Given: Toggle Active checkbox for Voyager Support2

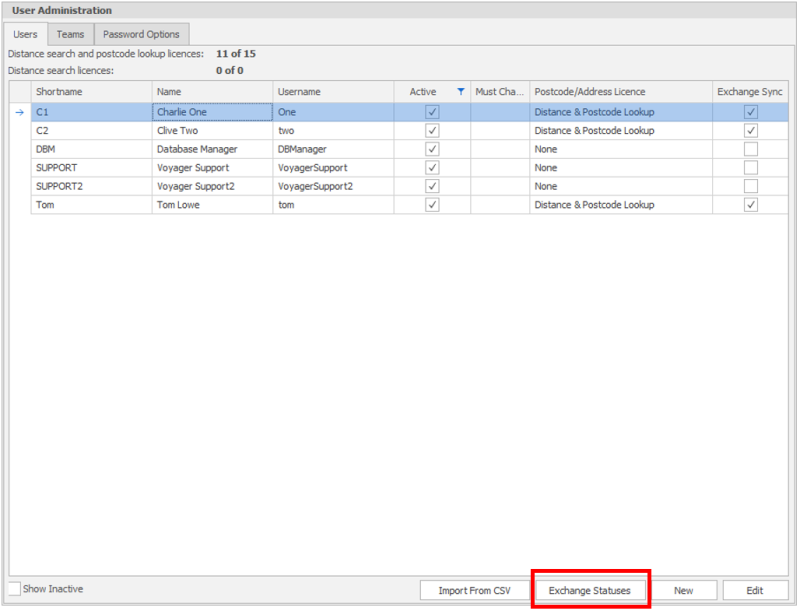Looking at the screenshot, I should point(432,186).
